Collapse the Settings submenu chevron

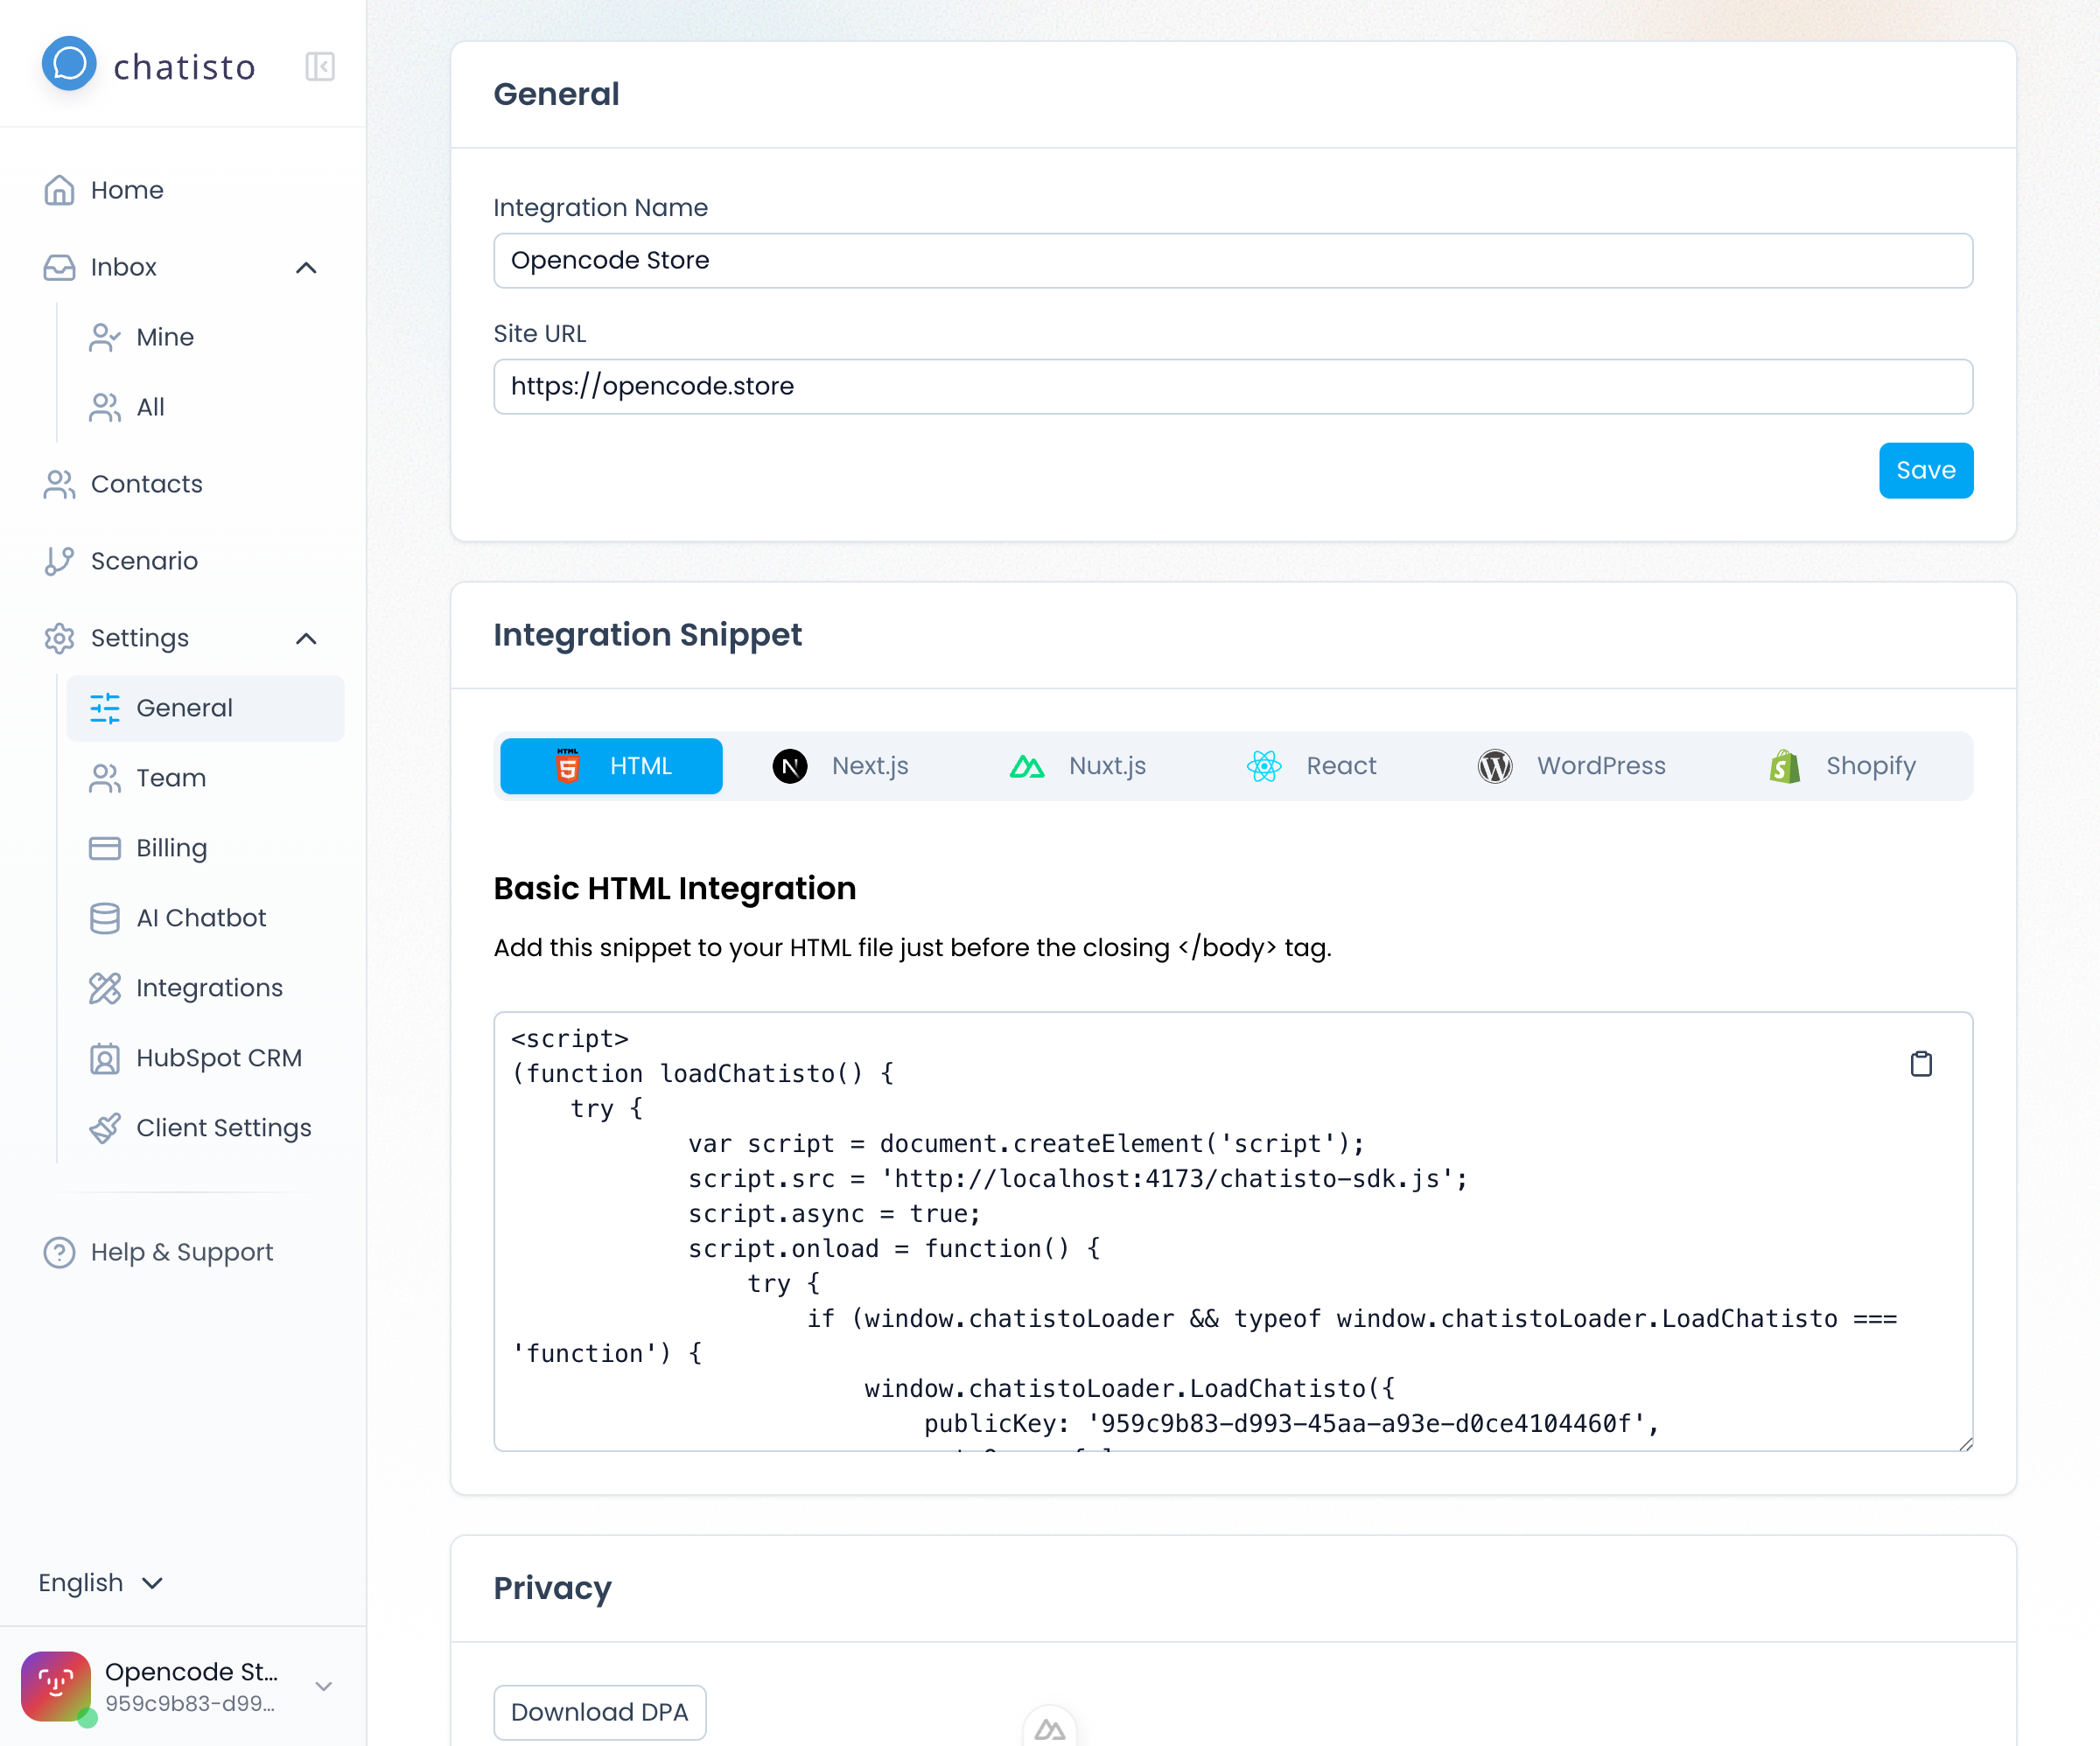(x=306, y=639)
